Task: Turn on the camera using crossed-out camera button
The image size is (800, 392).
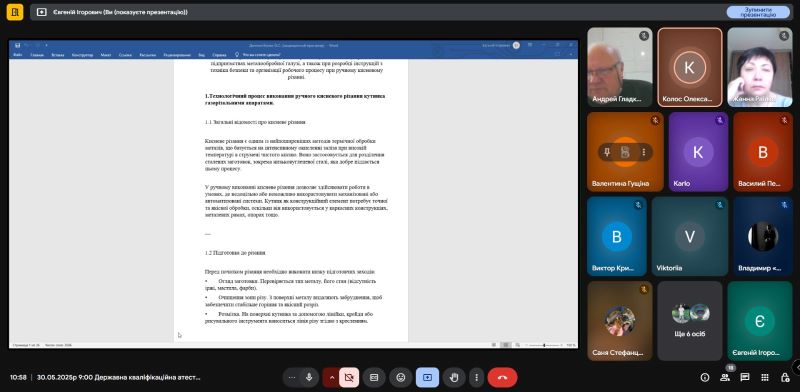Action: [349, 377]
